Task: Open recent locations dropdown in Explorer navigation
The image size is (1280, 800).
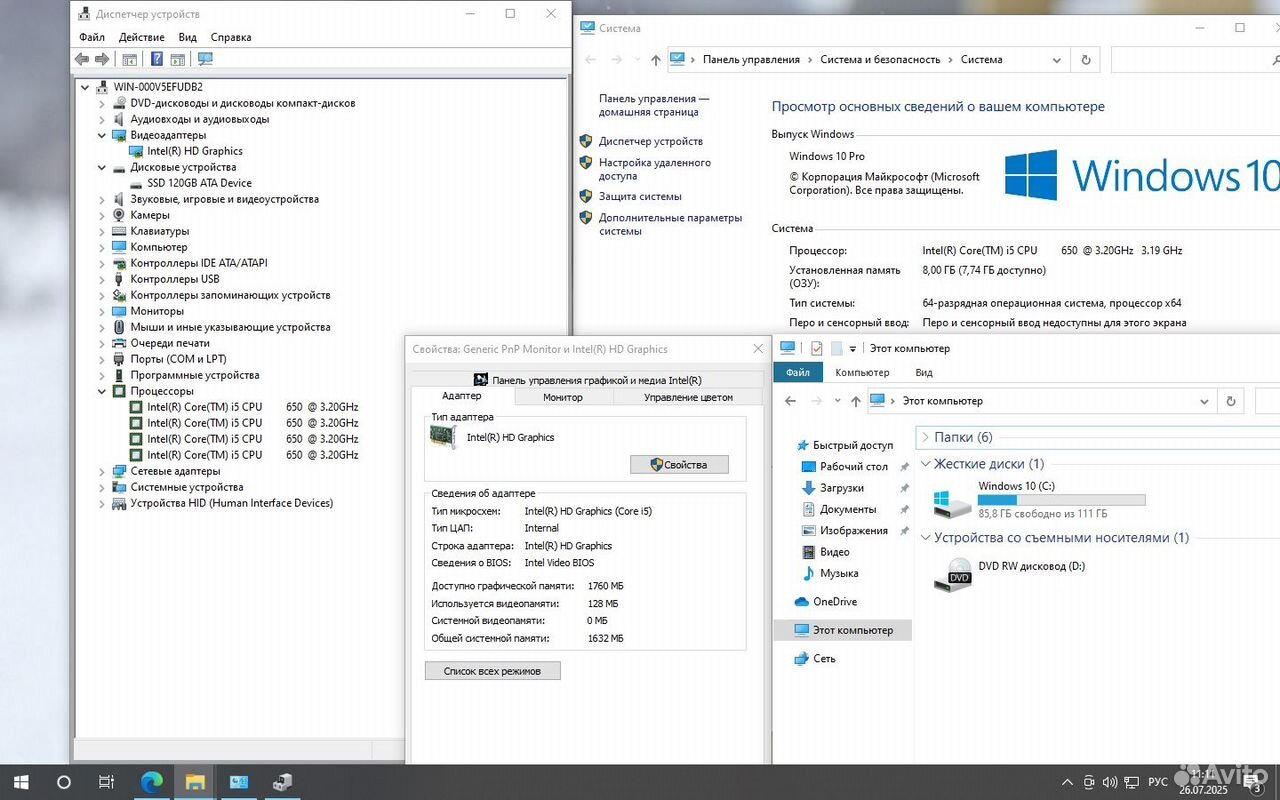Action: pyautogui.click(x=837, y=401)
